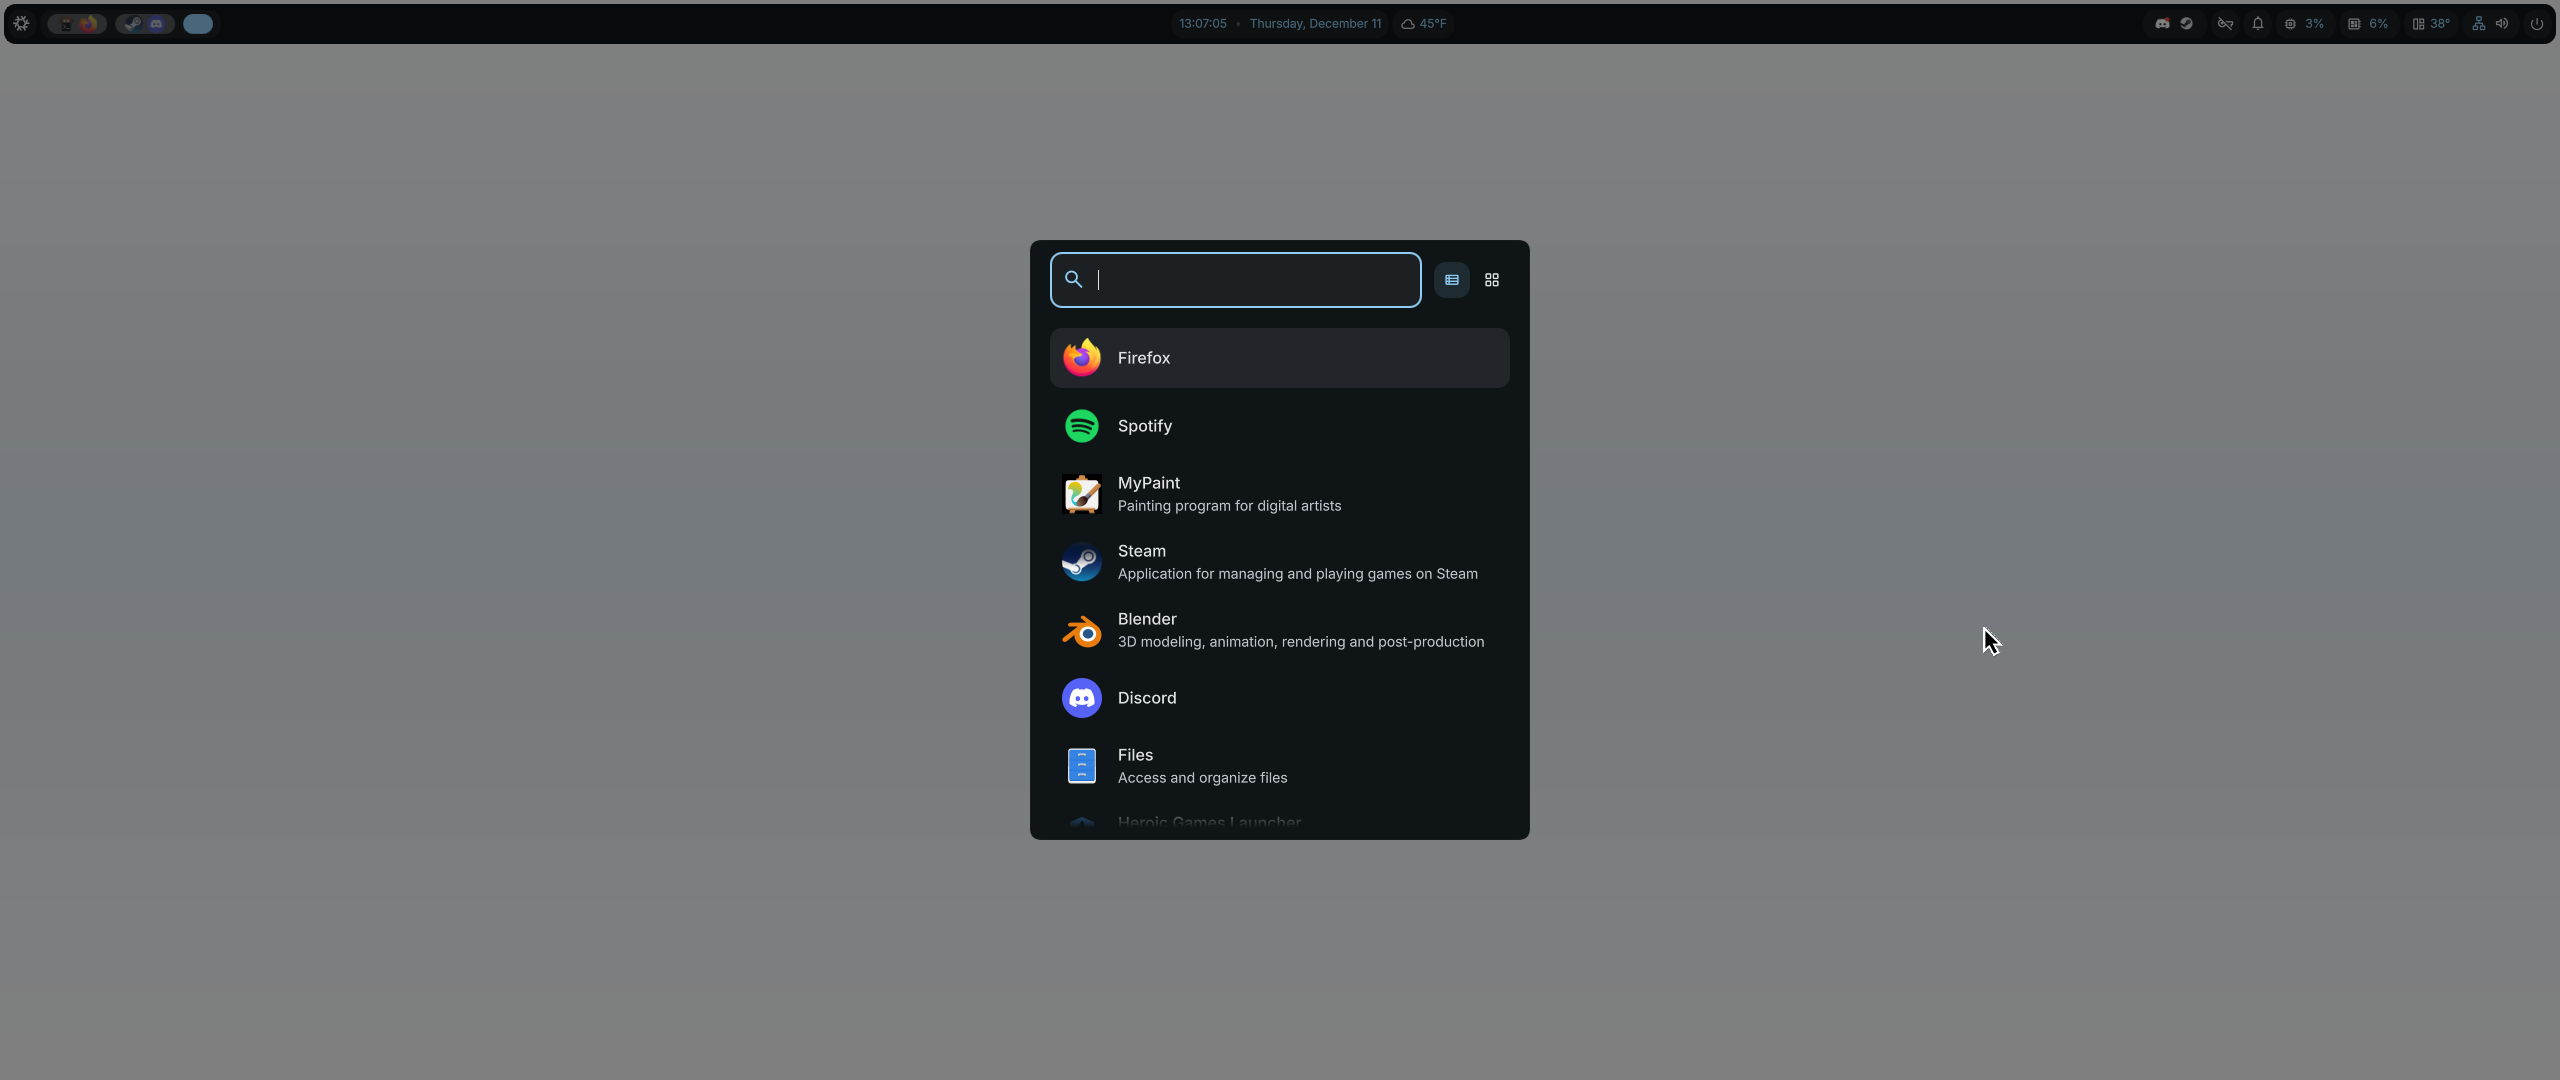Toggle the crossed-out input icon in the tray
The width and height of the screenshot is (2560, 1080).
2226,23
